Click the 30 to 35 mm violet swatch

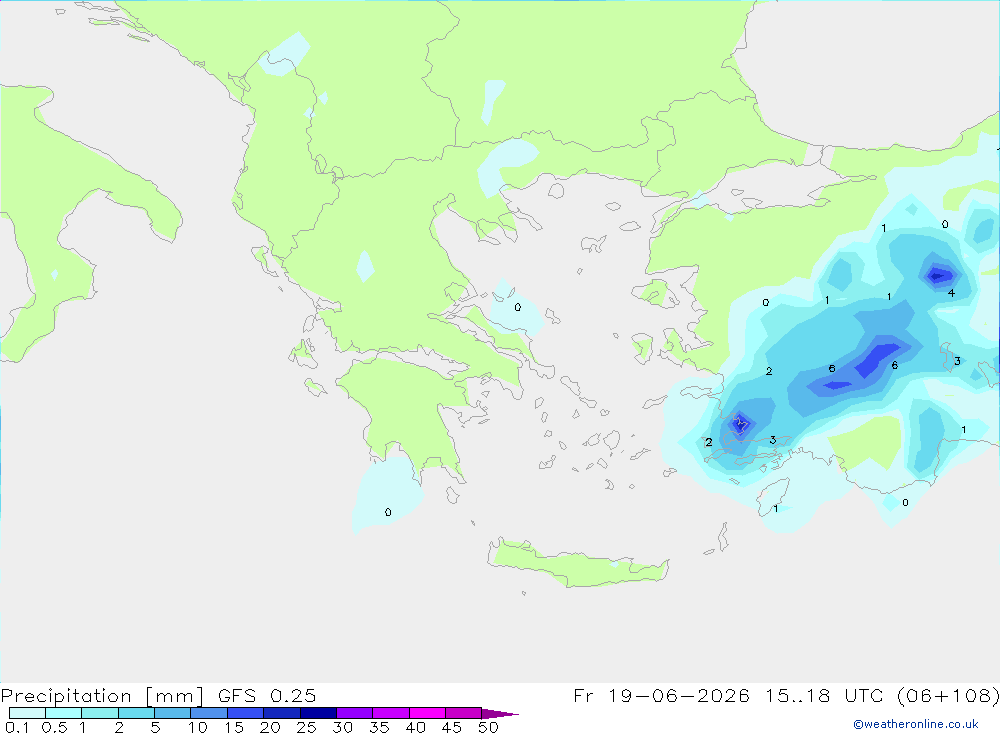click(354, 713)
